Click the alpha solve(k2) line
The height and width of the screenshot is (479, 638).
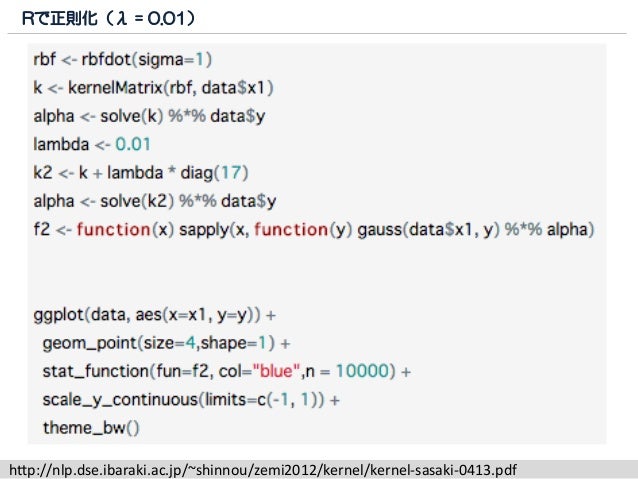155,201
